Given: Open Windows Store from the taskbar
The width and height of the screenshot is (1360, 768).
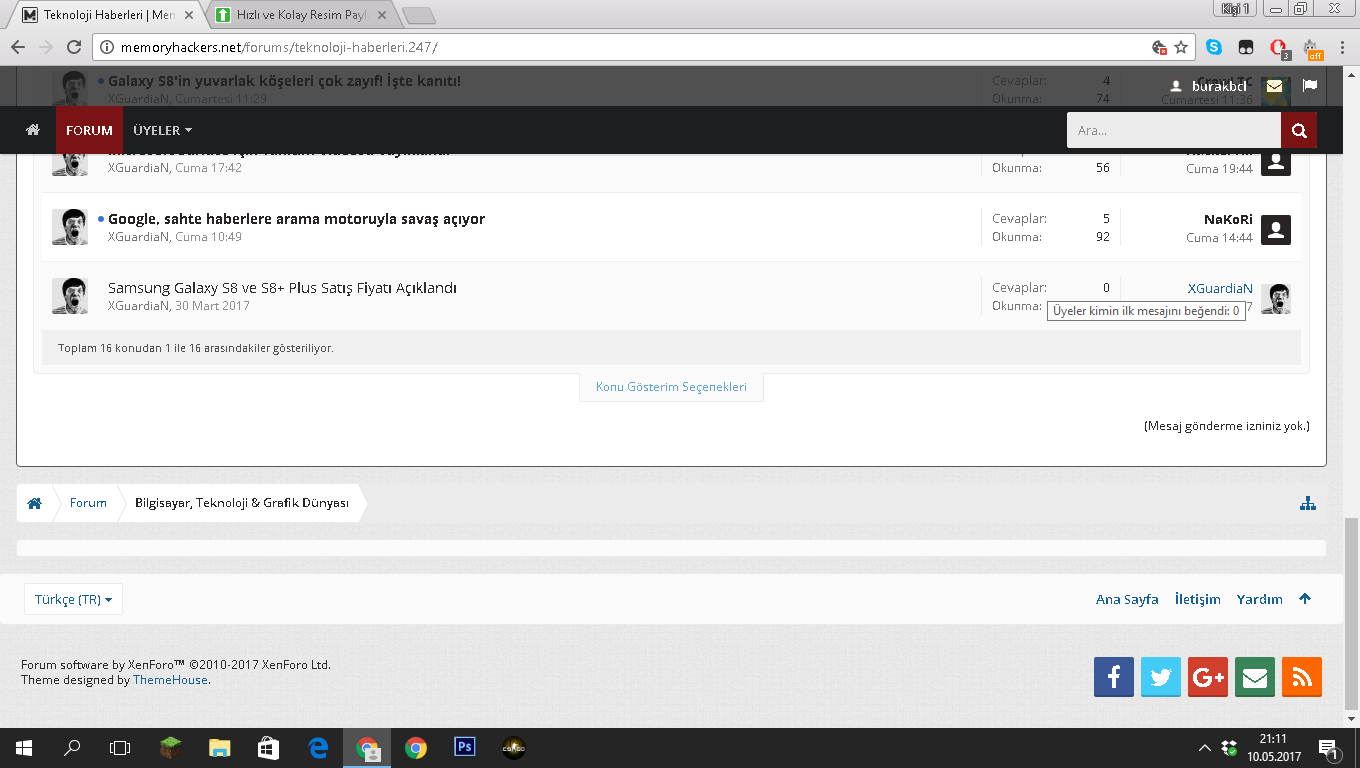Looking at the screenshot, I should pyautogui.click(x=268, y=748).
